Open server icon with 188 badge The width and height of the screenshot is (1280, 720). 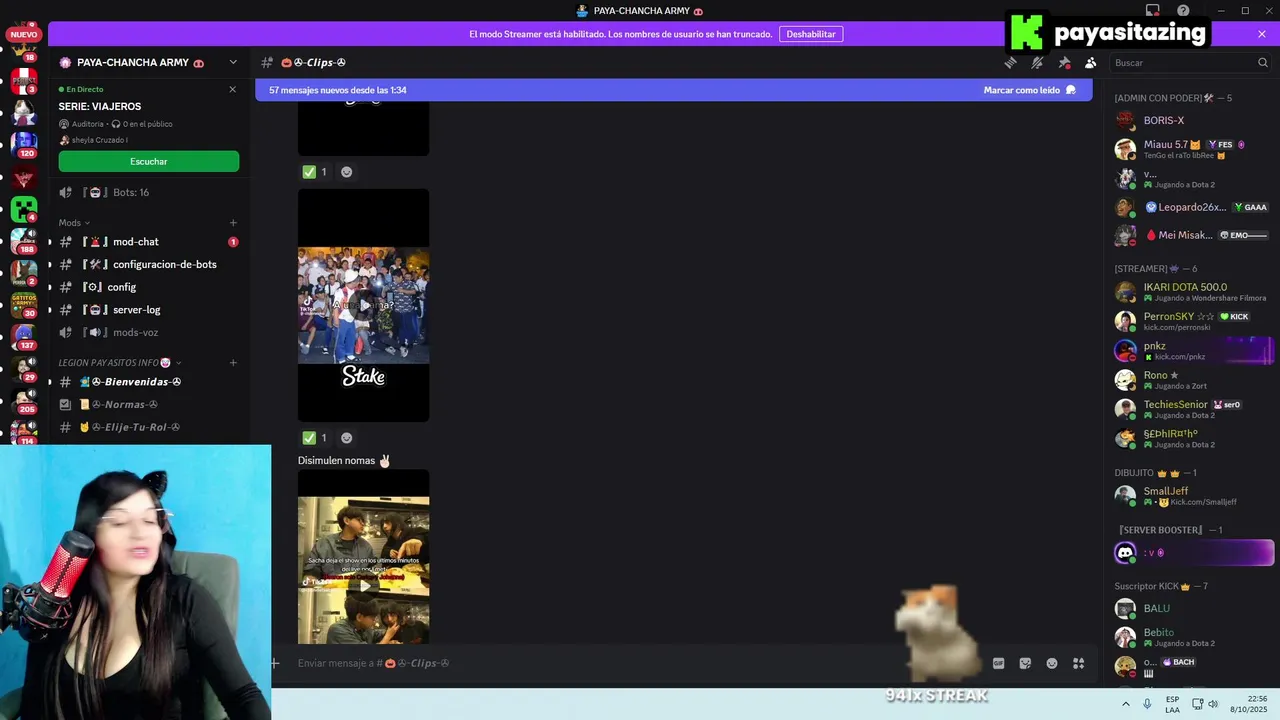pos(24,241)
